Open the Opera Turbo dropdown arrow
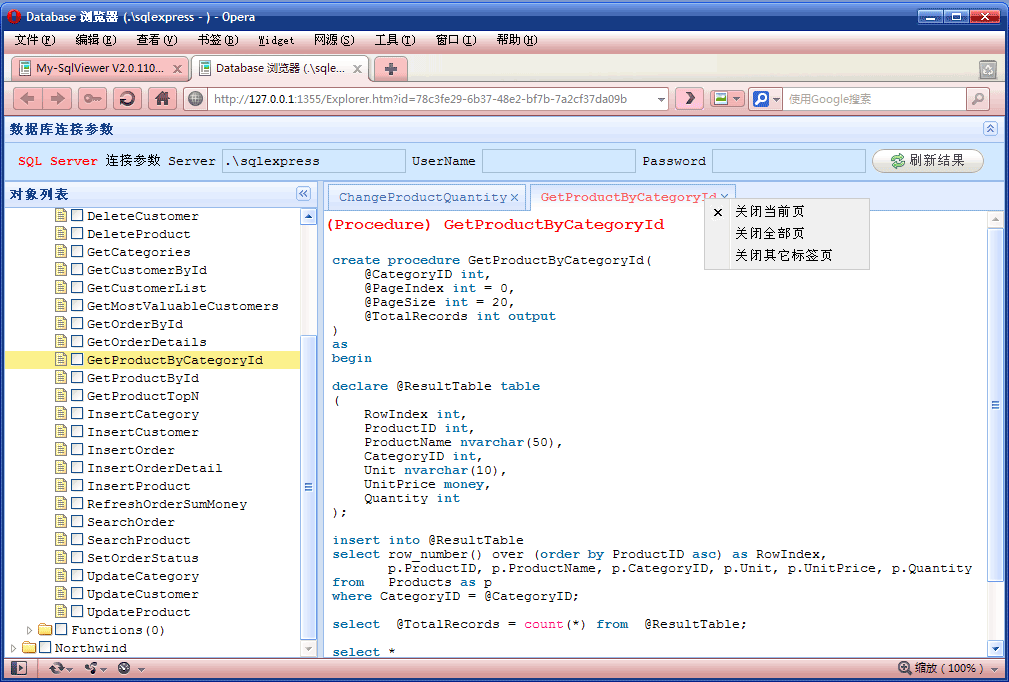Screen dimensions: 1009x682 [x=141, y=670]
